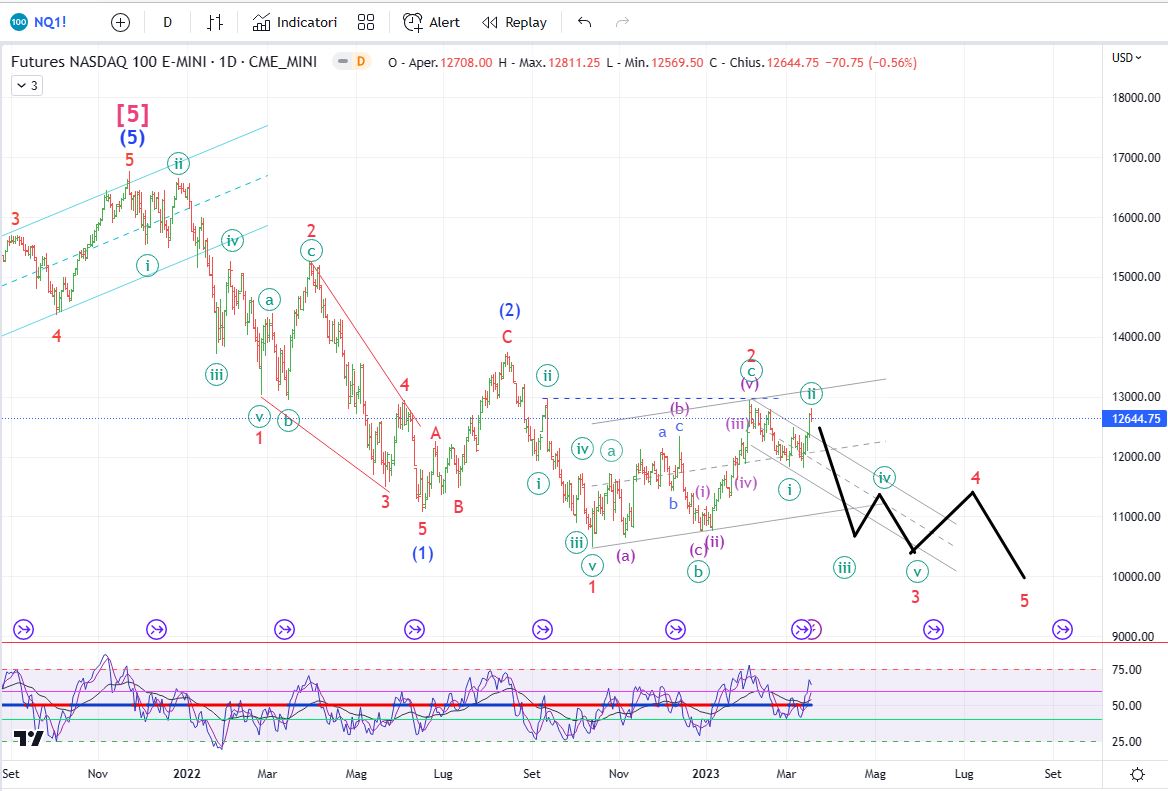
Task: Click the plus icon to compare symbols
Action: pos(120,22)
